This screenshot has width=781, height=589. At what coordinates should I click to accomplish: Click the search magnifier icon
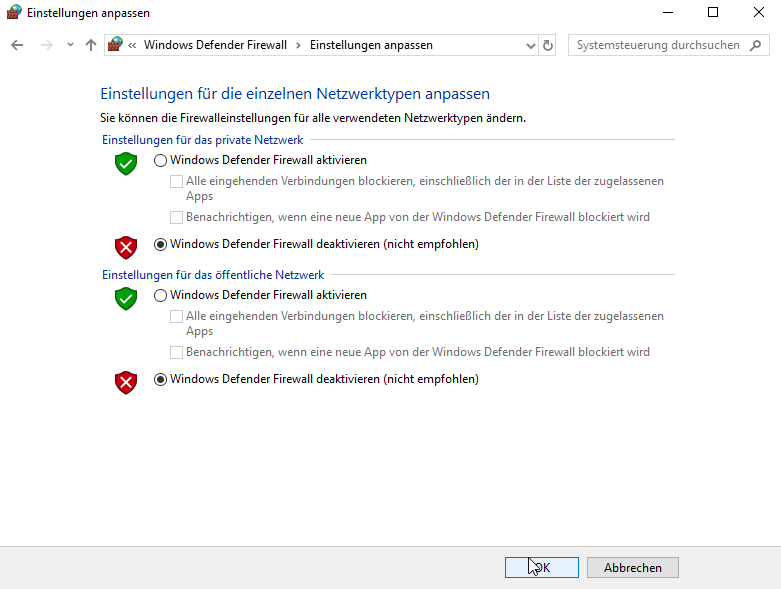pos(755,45)
